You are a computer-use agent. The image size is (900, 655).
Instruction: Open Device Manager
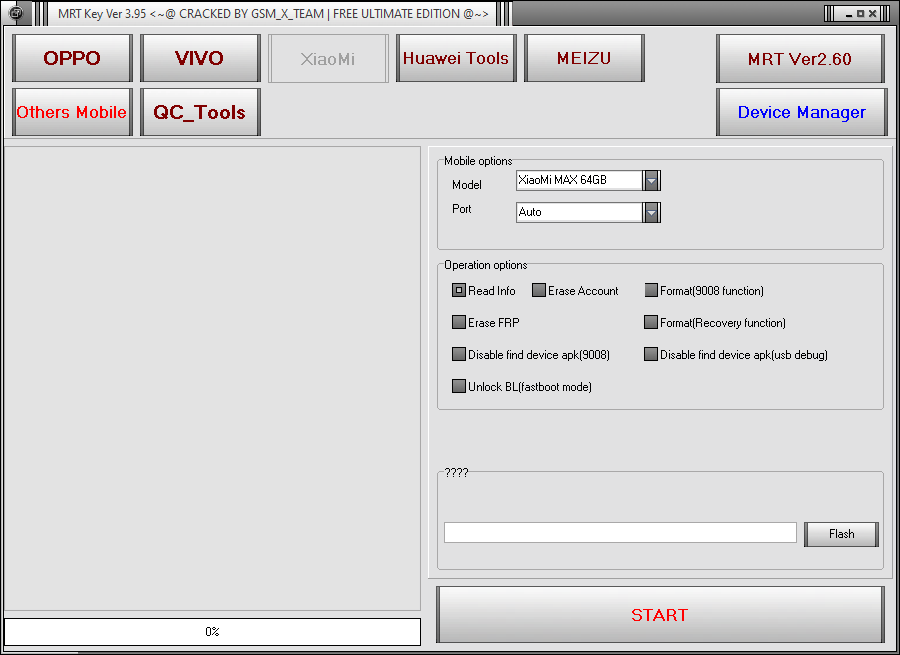coord(801,112)
